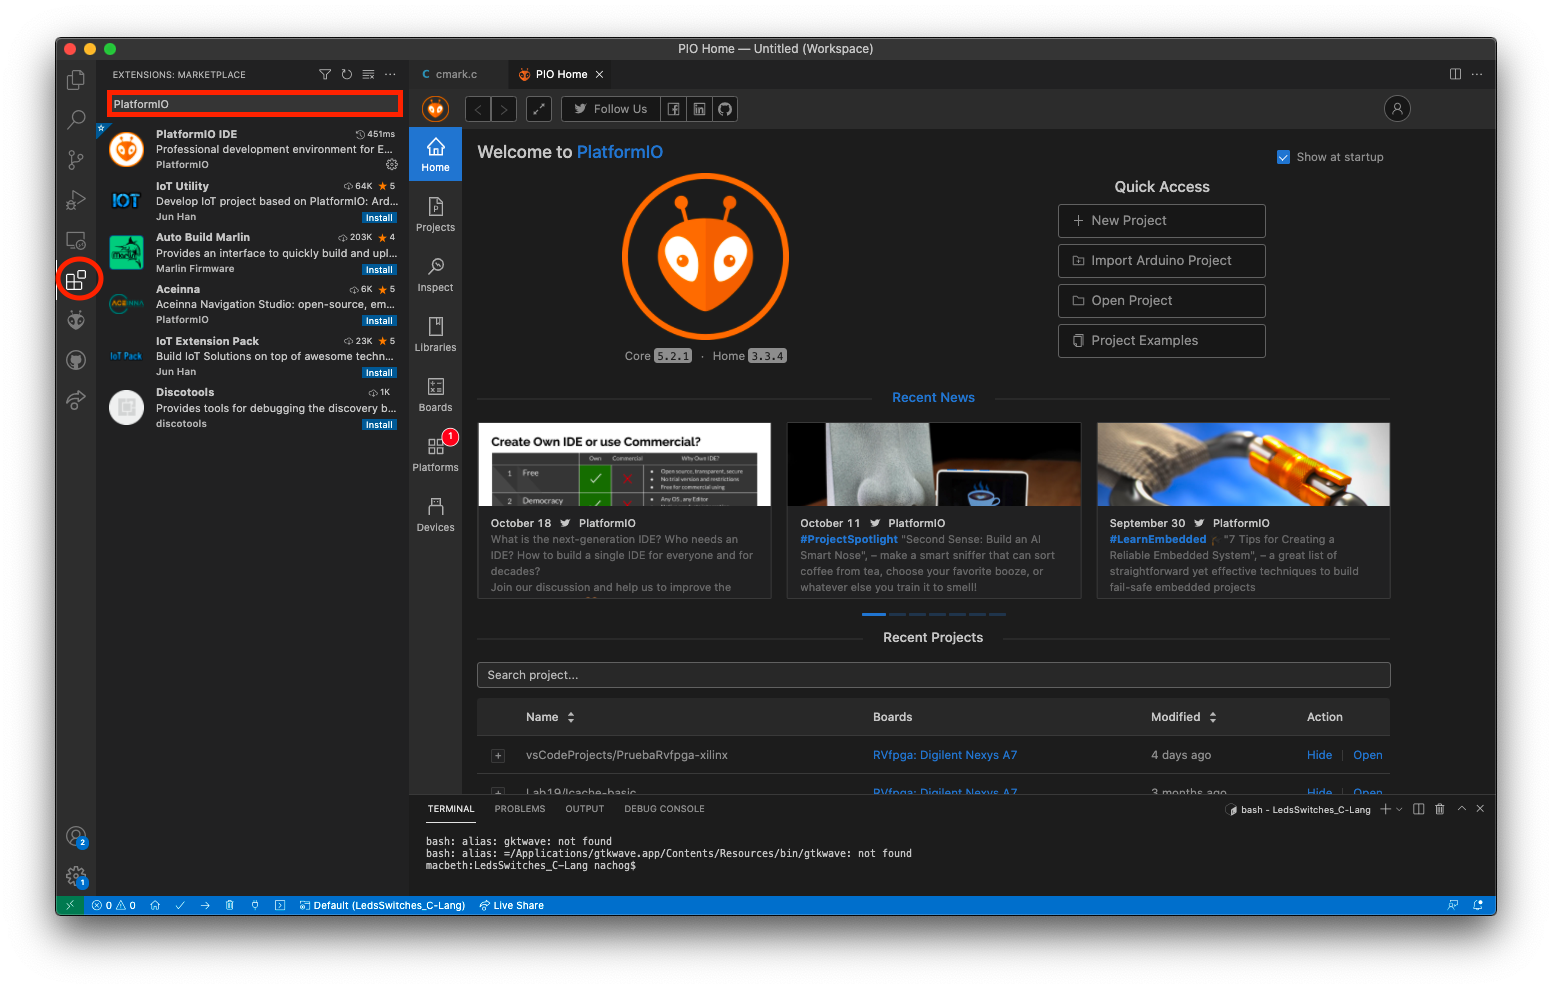The width and height of the screenshot is (1552, 989).
Task: Switch to the DEBUG CONSOLE panel tab
Action: pyautogui.click(x=664, y=809)
